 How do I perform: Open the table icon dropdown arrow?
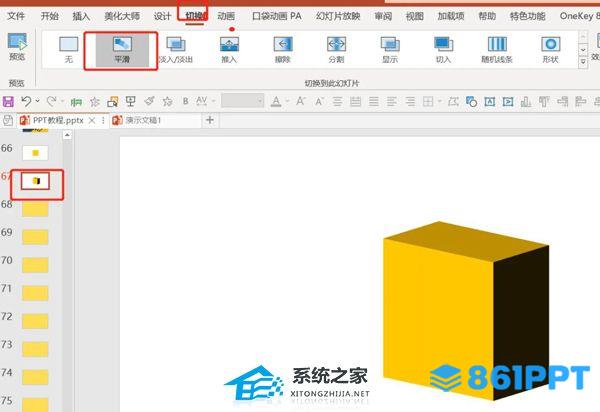(440, 101)
